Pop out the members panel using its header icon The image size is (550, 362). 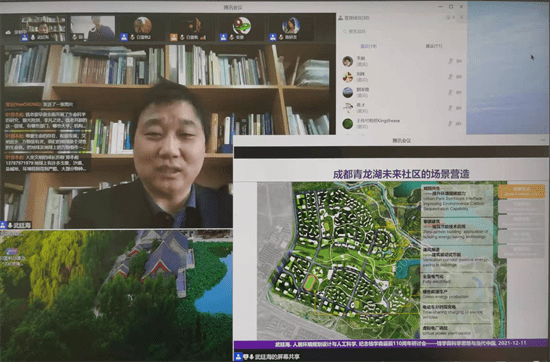click(448, 17)
